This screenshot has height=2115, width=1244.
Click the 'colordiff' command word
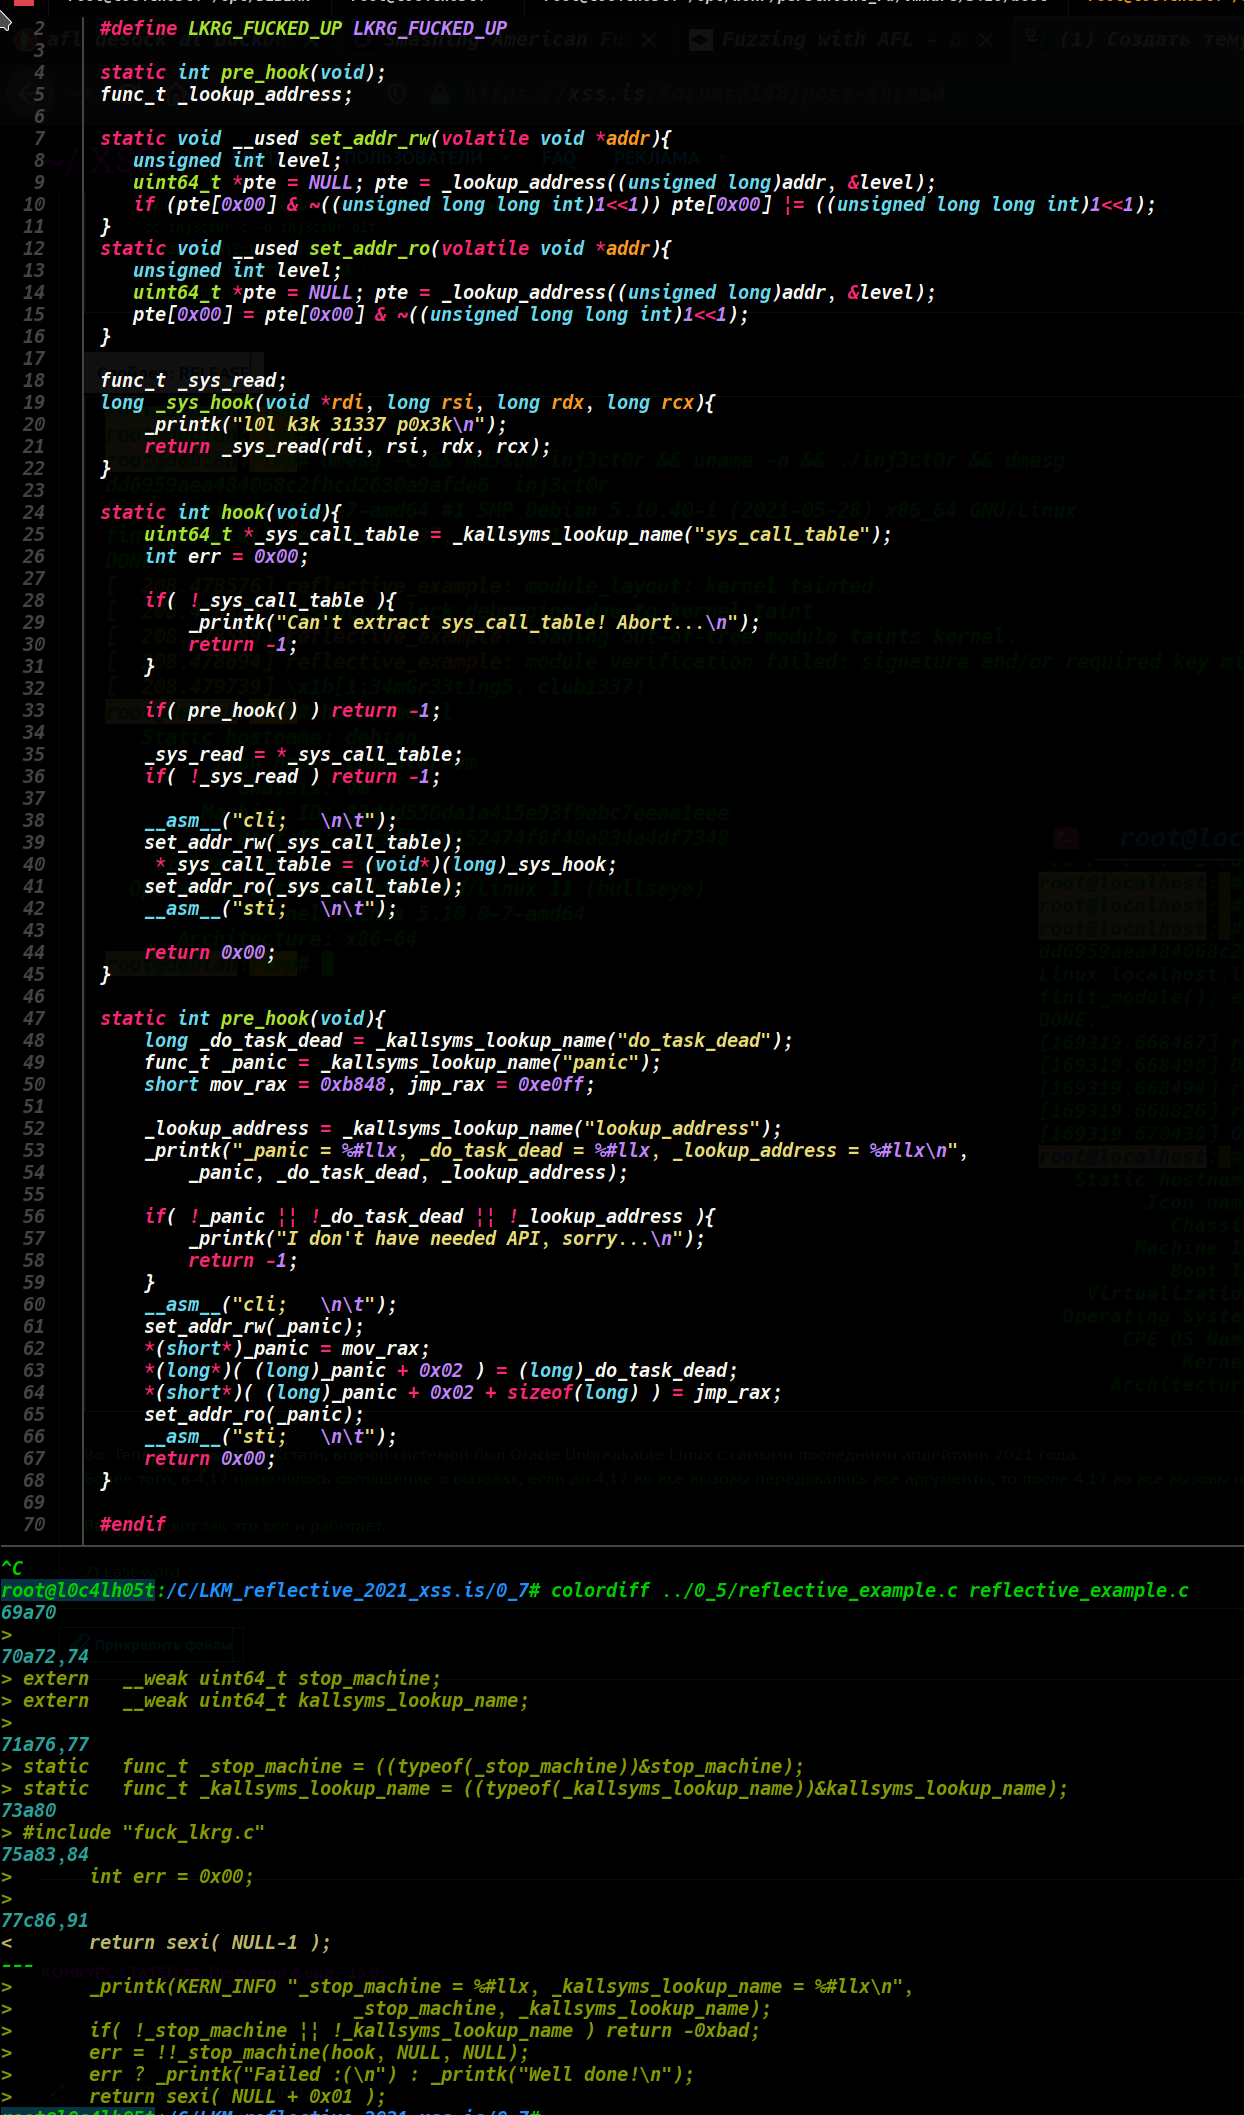pyautogui.click(x=600, y=1590)
